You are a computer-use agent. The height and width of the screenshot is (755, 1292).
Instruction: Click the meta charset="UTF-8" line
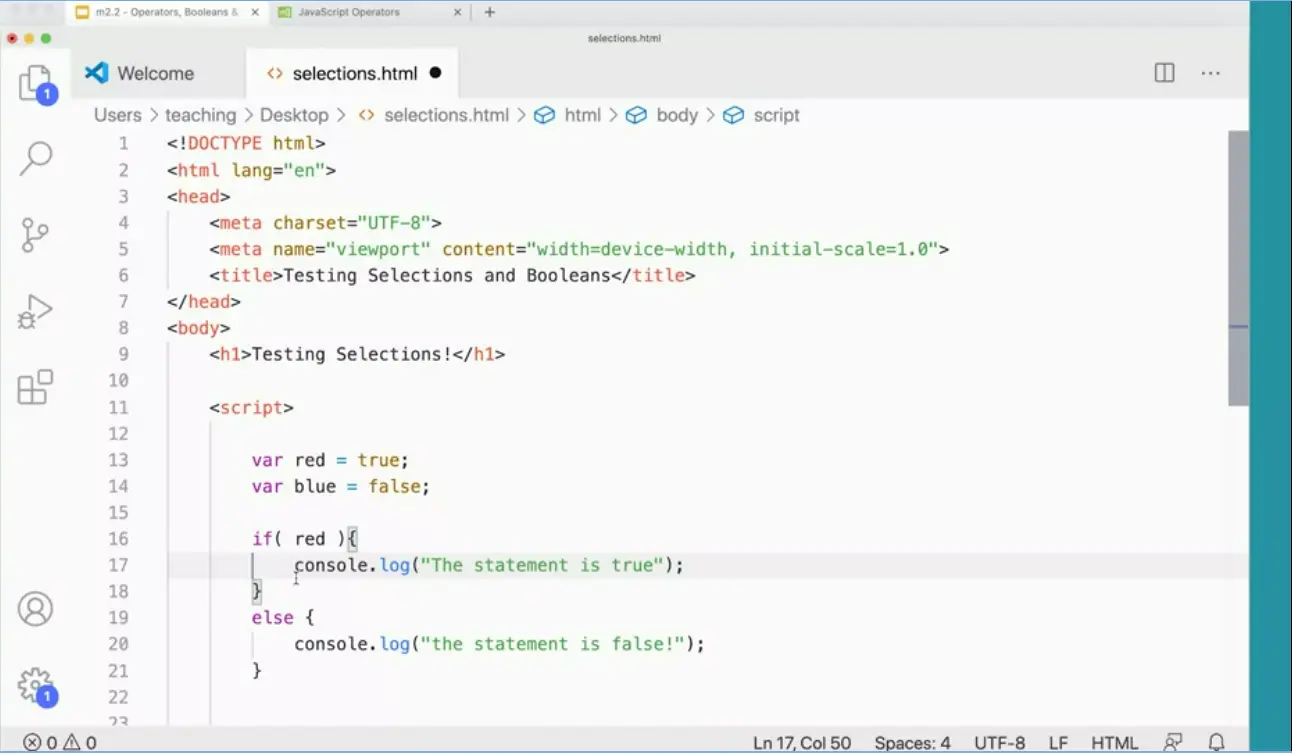325,222
